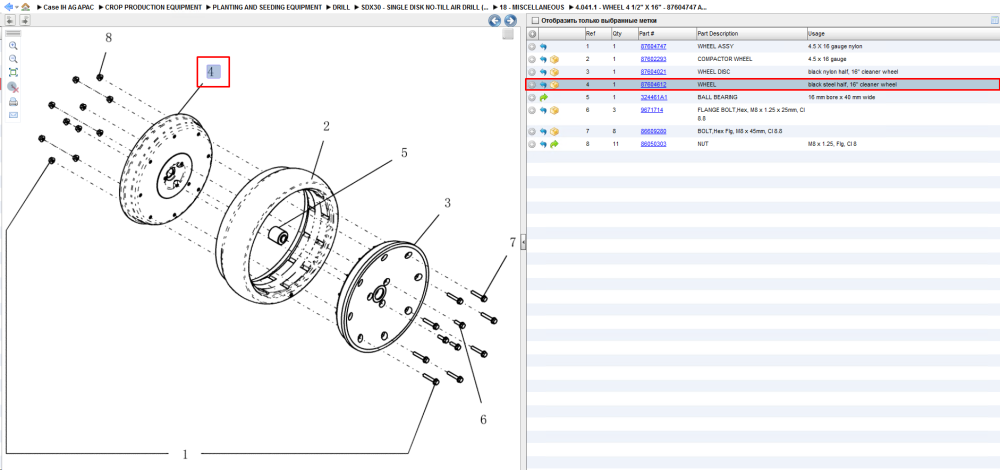Click the grey square button at the diagram top-right
The width and height of the screenshot is (1000, 470).
click(x=508, y=34)
